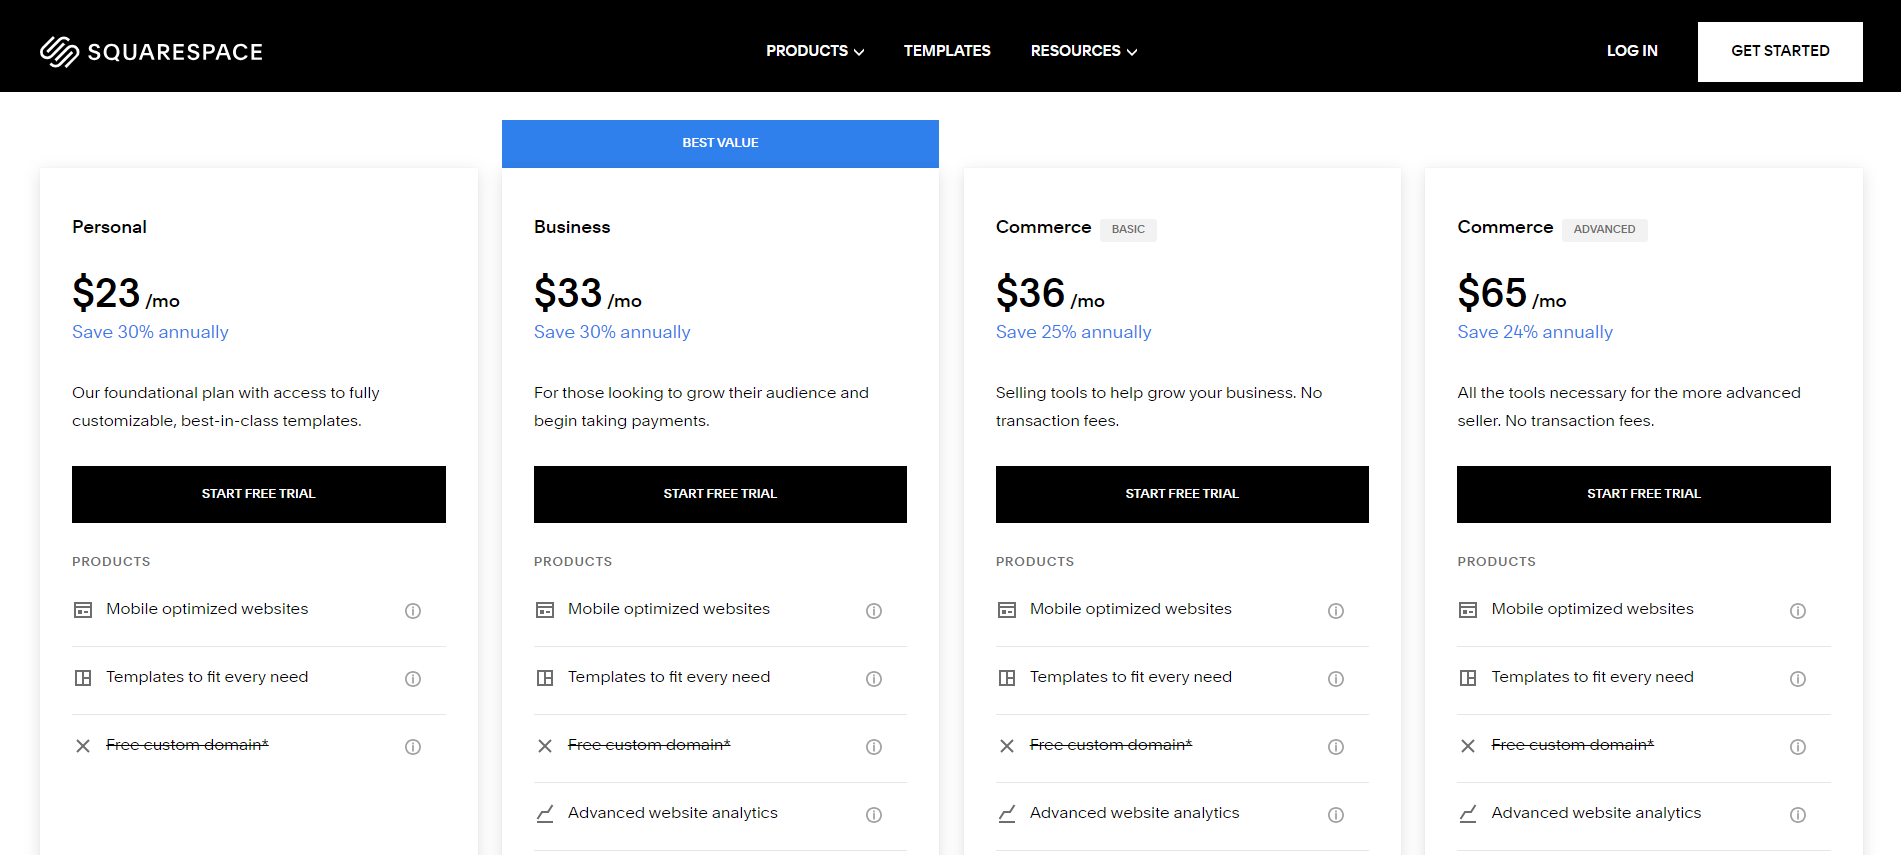Image resolution: width=1901 pixels, height=855 pixels.
Task: Click the Log In link
Action: click(x=1632, y=51)
